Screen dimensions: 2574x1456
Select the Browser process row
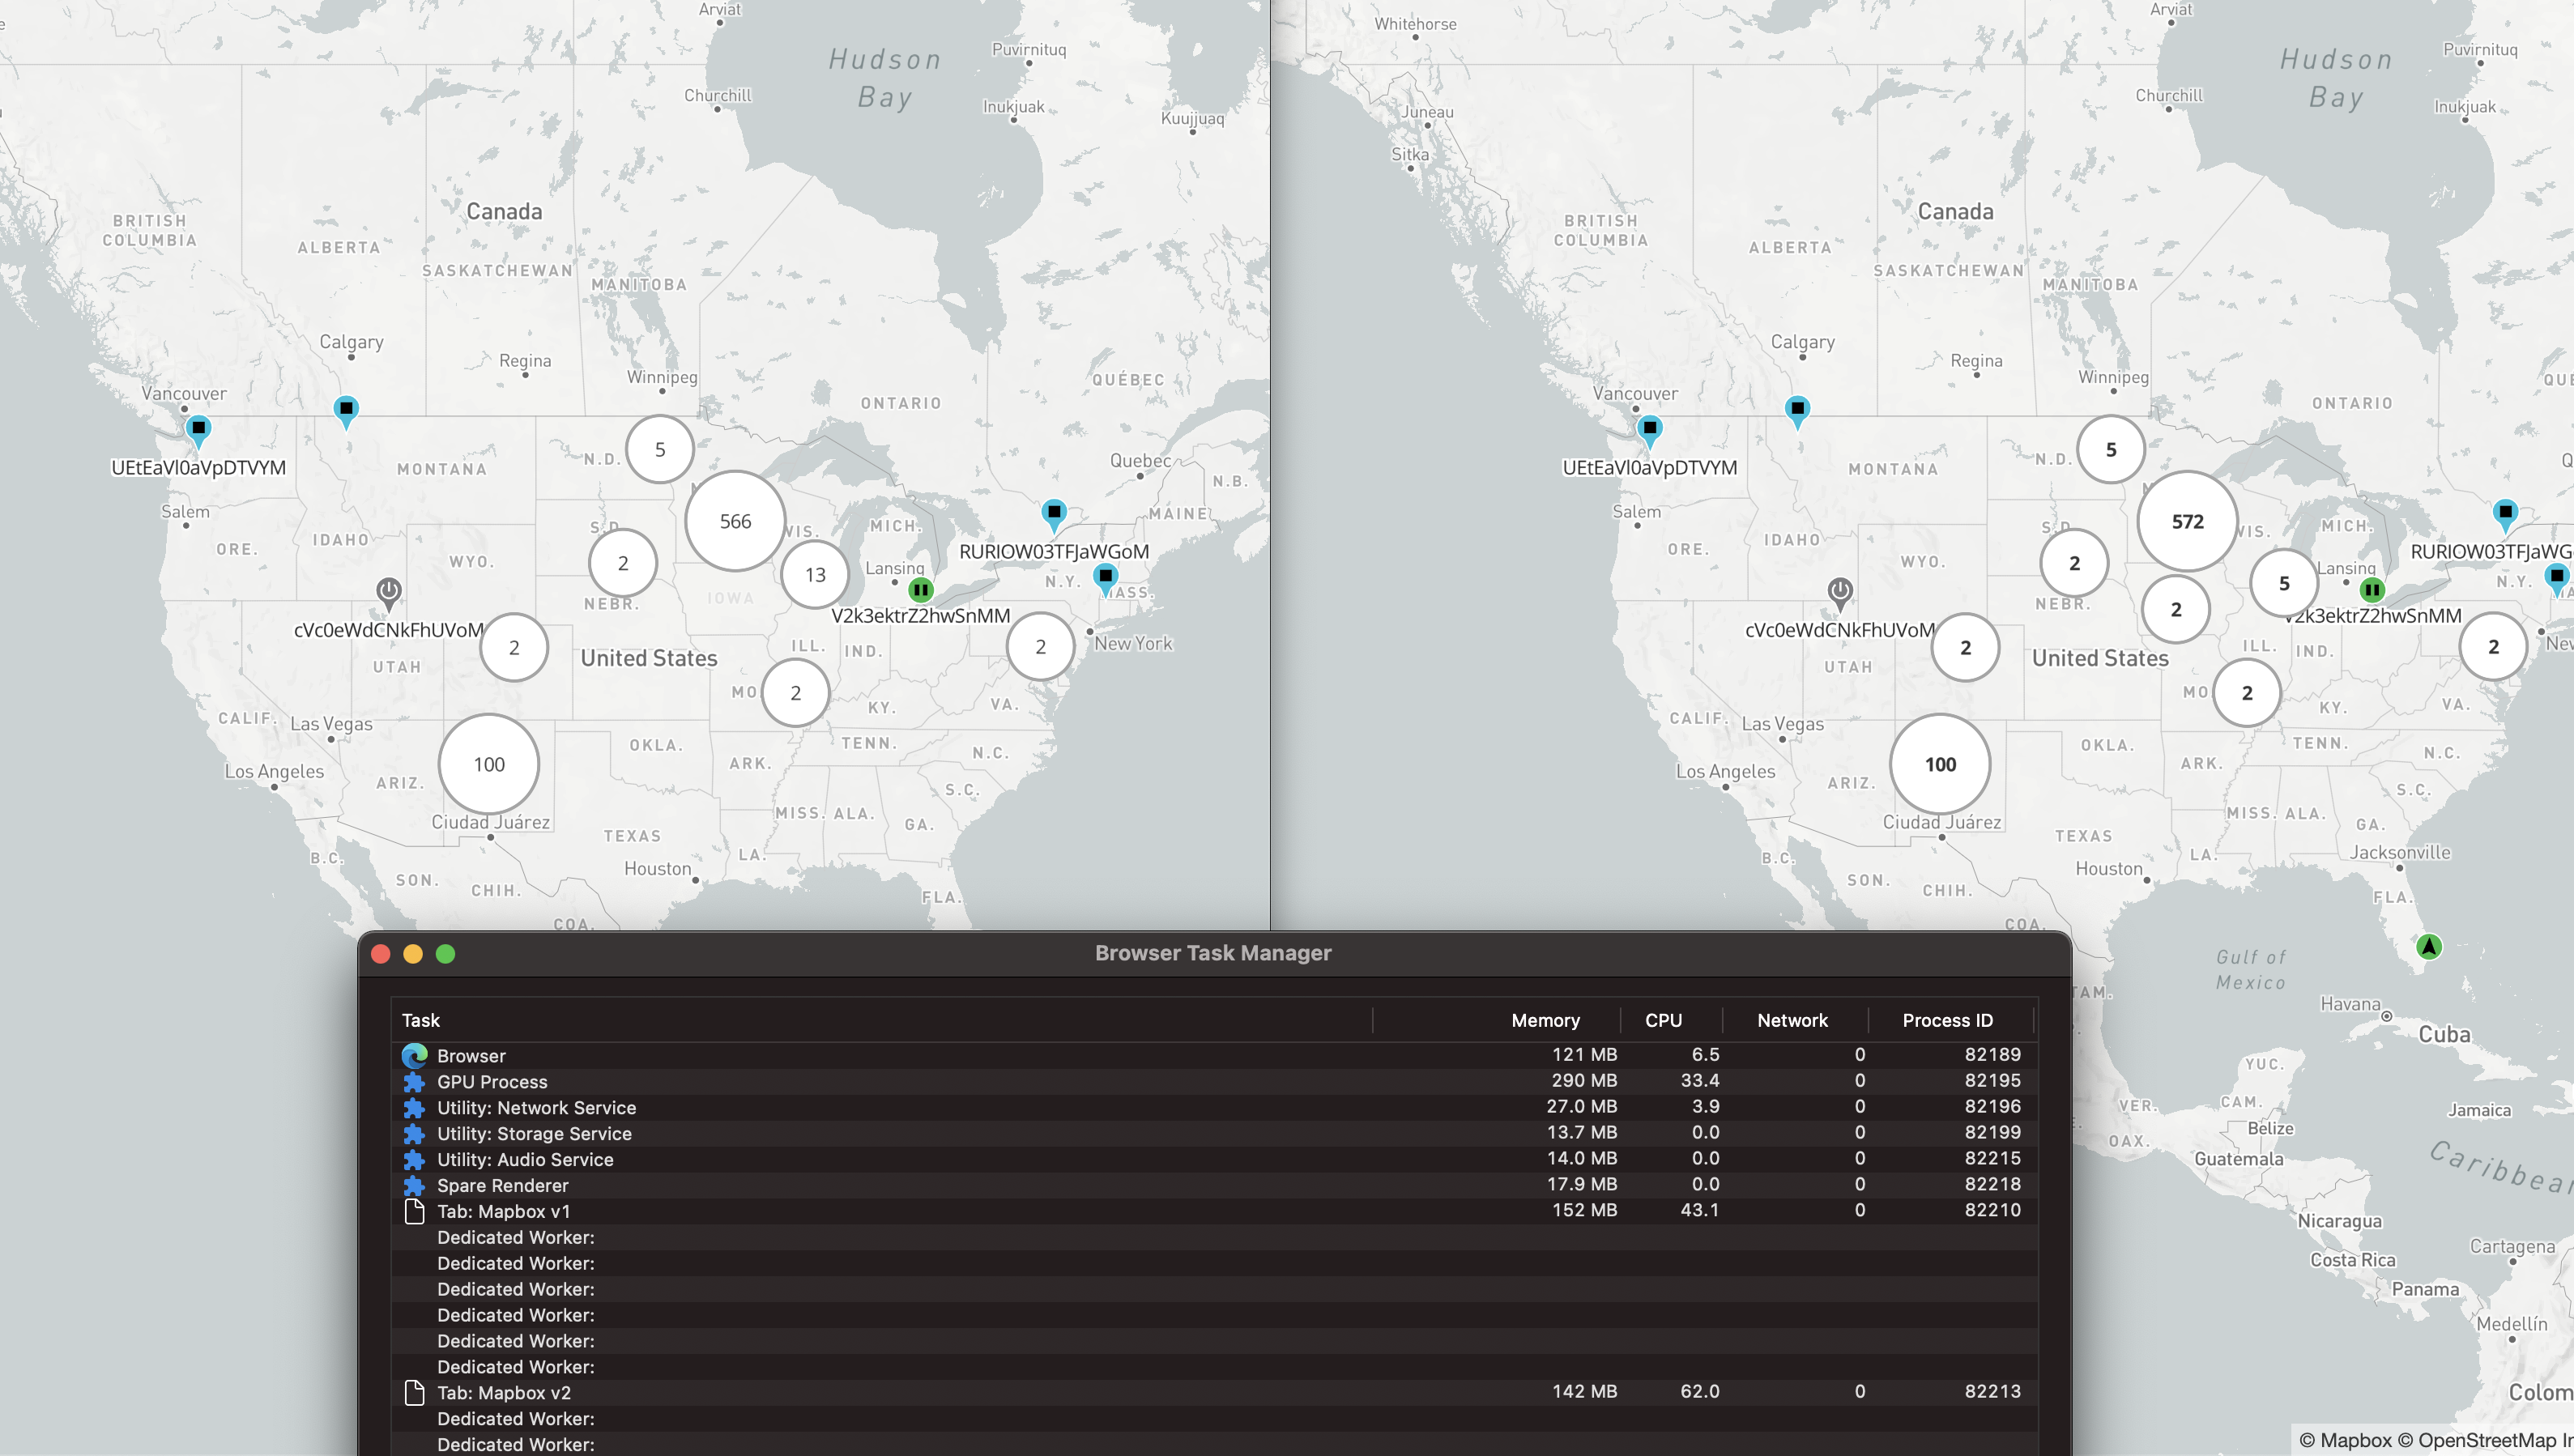[x=1214, y=1055]
